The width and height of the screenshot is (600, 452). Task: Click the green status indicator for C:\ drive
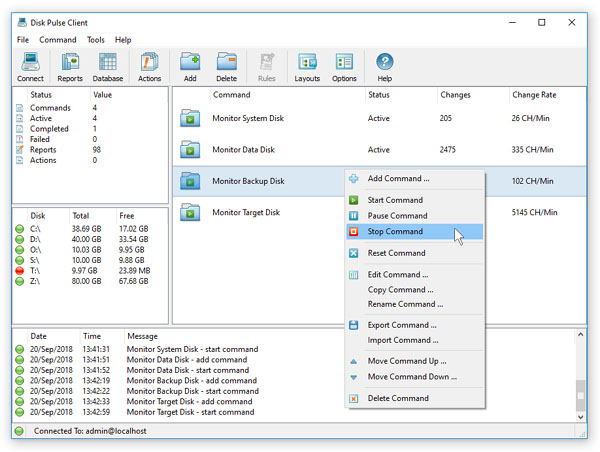pyautogui.click(x=20, y=229)
